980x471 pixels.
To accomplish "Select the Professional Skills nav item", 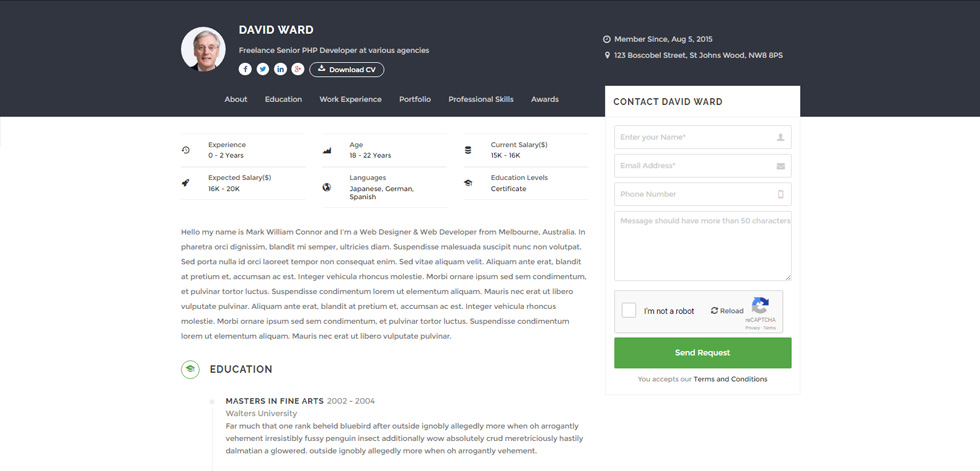I will pyautogui.click(x=481, y=99).
